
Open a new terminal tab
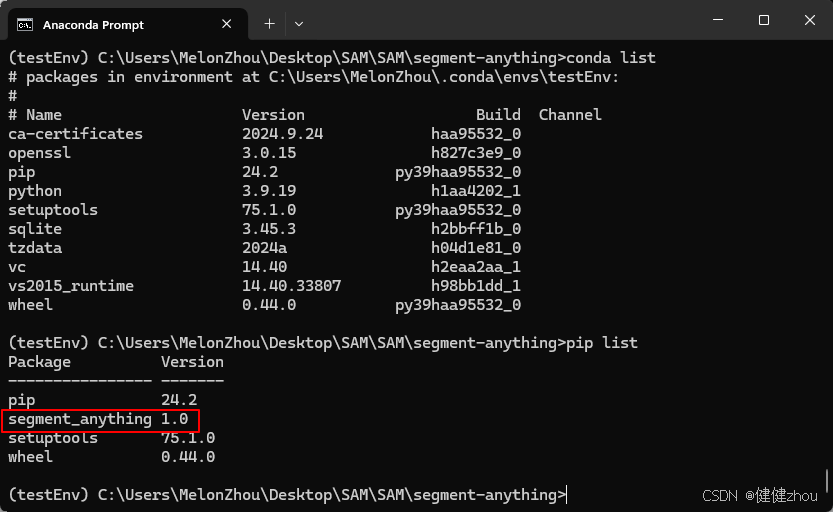click(x=269, y=24)
